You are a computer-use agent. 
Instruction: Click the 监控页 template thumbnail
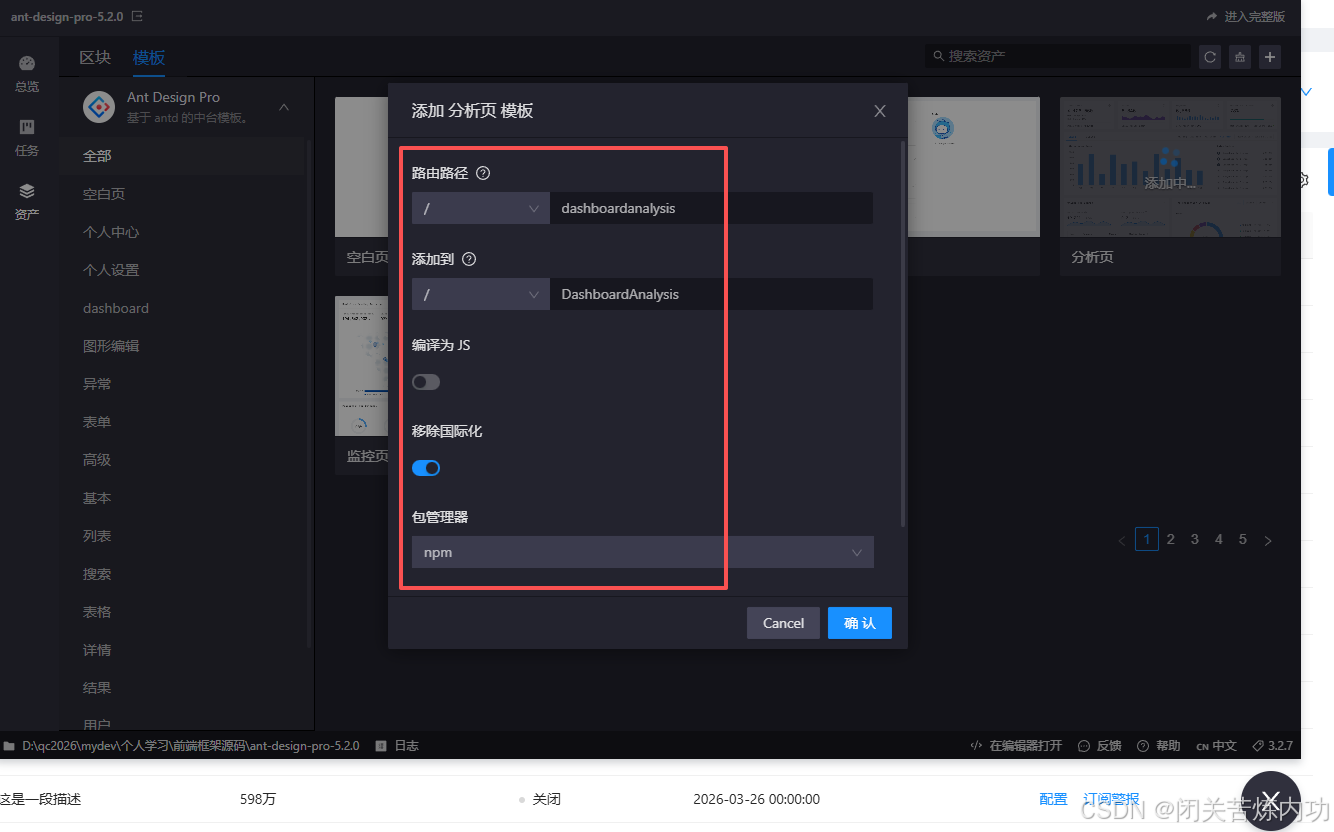[x=362, y=366]
